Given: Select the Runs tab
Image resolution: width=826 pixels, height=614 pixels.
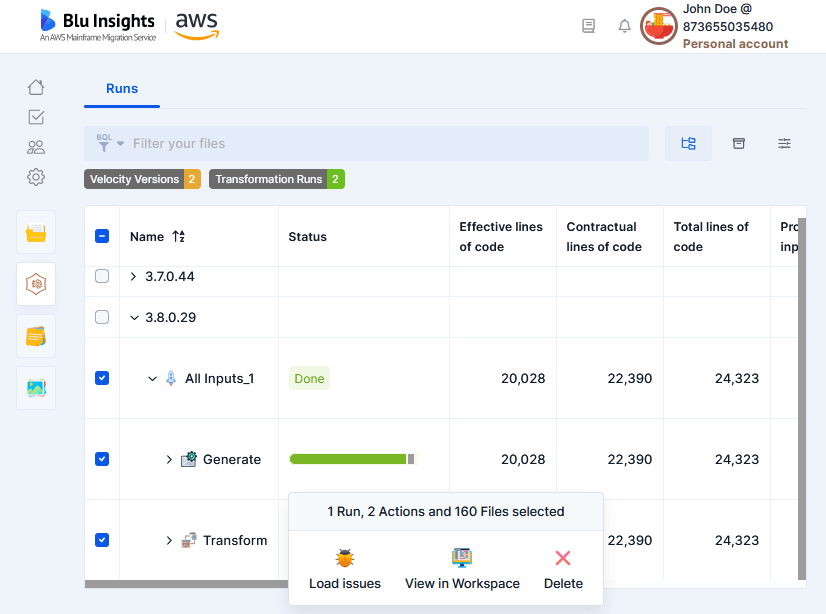Looking at the screenshot, I should (x=122, y=88).
